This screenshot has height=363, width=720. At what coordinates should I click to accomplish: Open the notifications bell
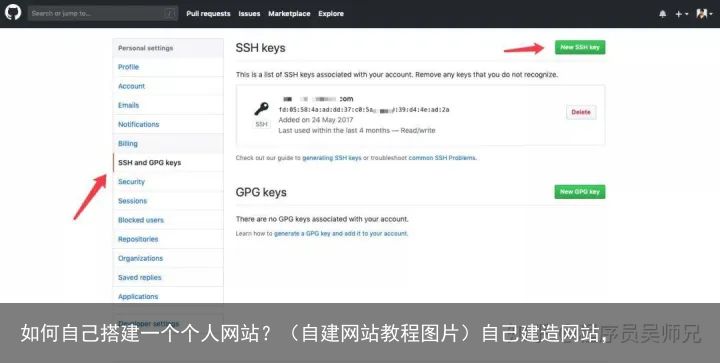click(x=663, y=14)
